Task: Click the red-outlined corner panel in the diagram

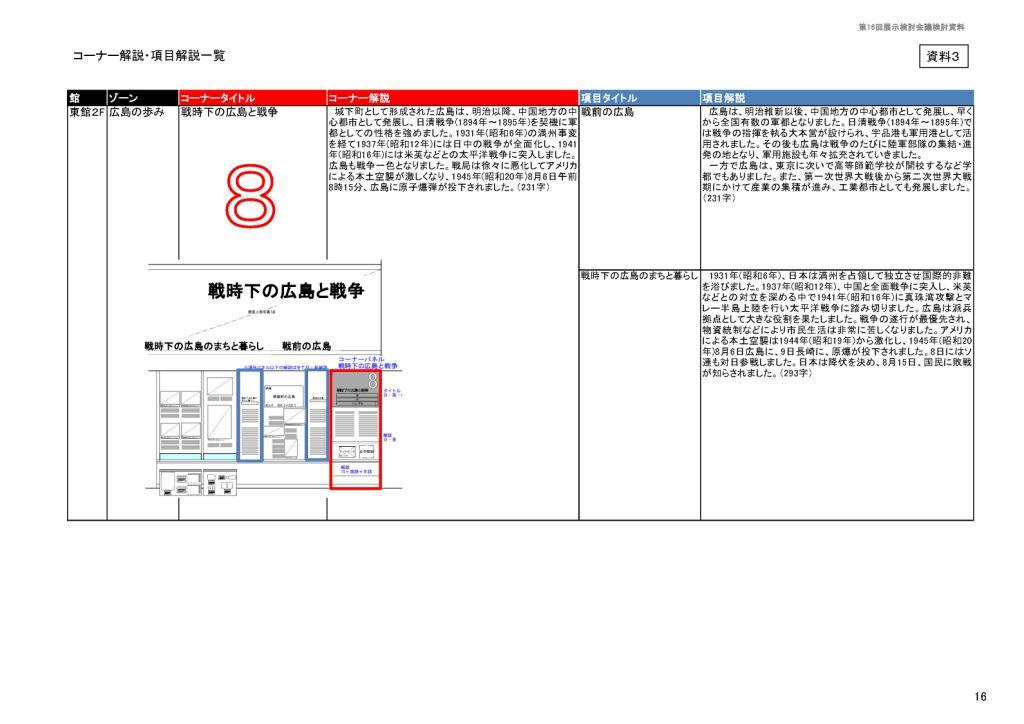Action: point(355,429)
